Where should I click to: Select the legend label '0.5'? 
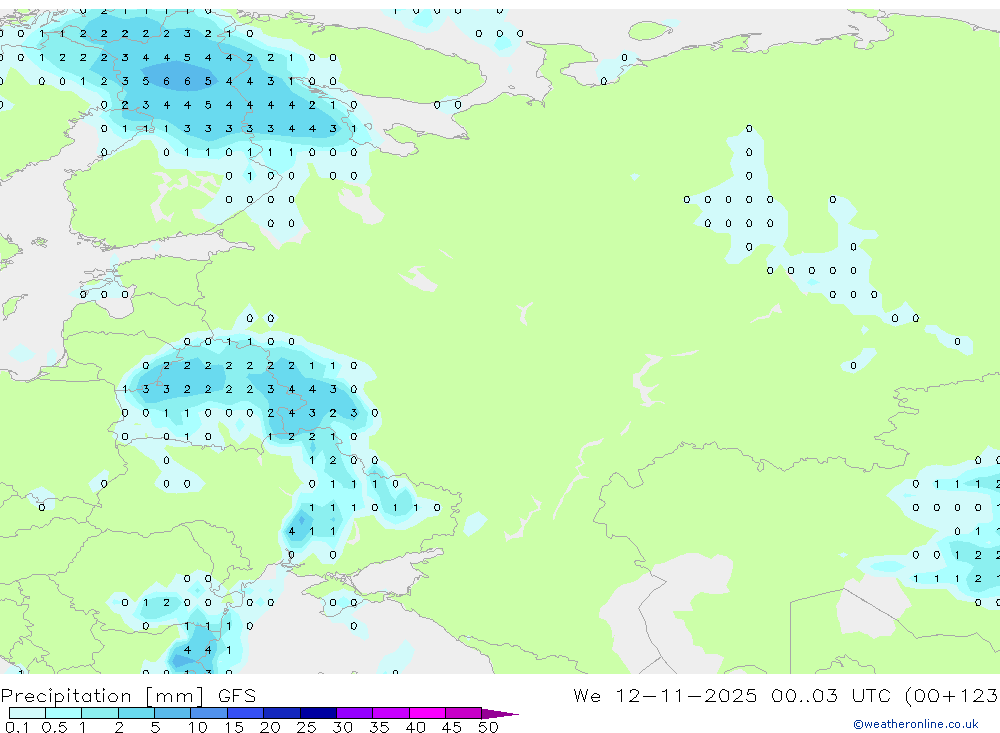[x=54, y=727]
